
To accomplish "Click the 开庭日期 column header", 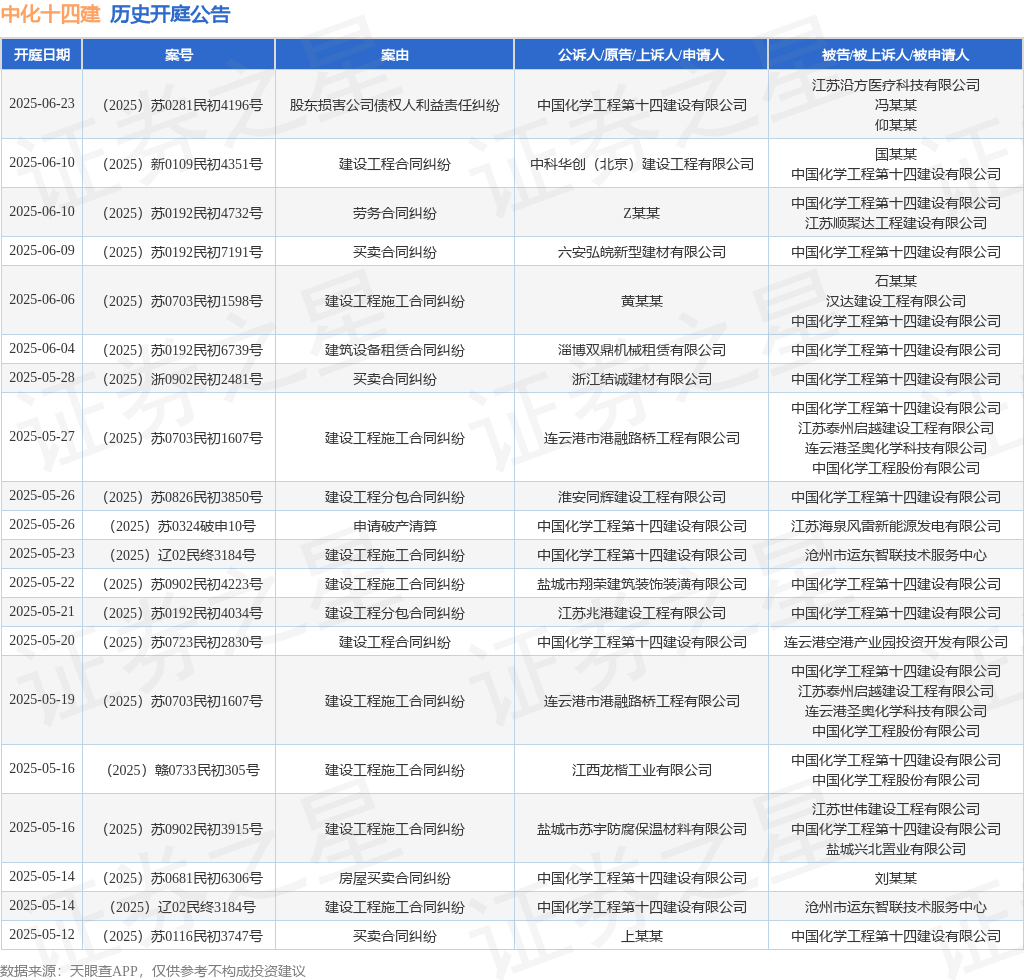I will [42, 55].
